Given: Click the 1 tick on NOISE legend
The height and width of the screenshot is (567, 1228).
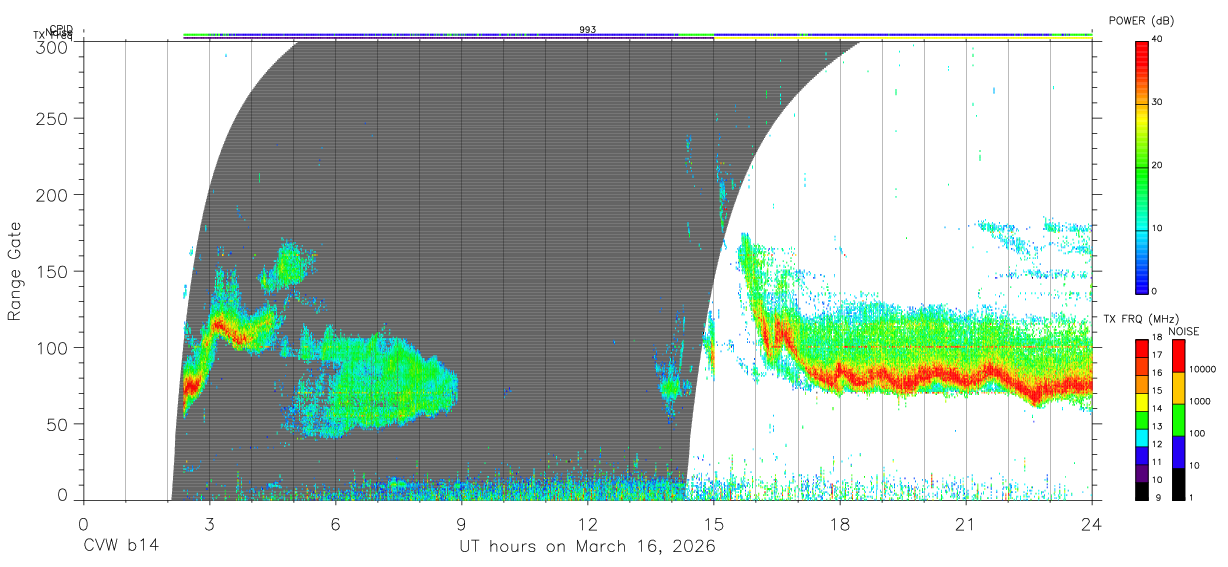Looking at the screenshot, I should [x=1189, y=498].
